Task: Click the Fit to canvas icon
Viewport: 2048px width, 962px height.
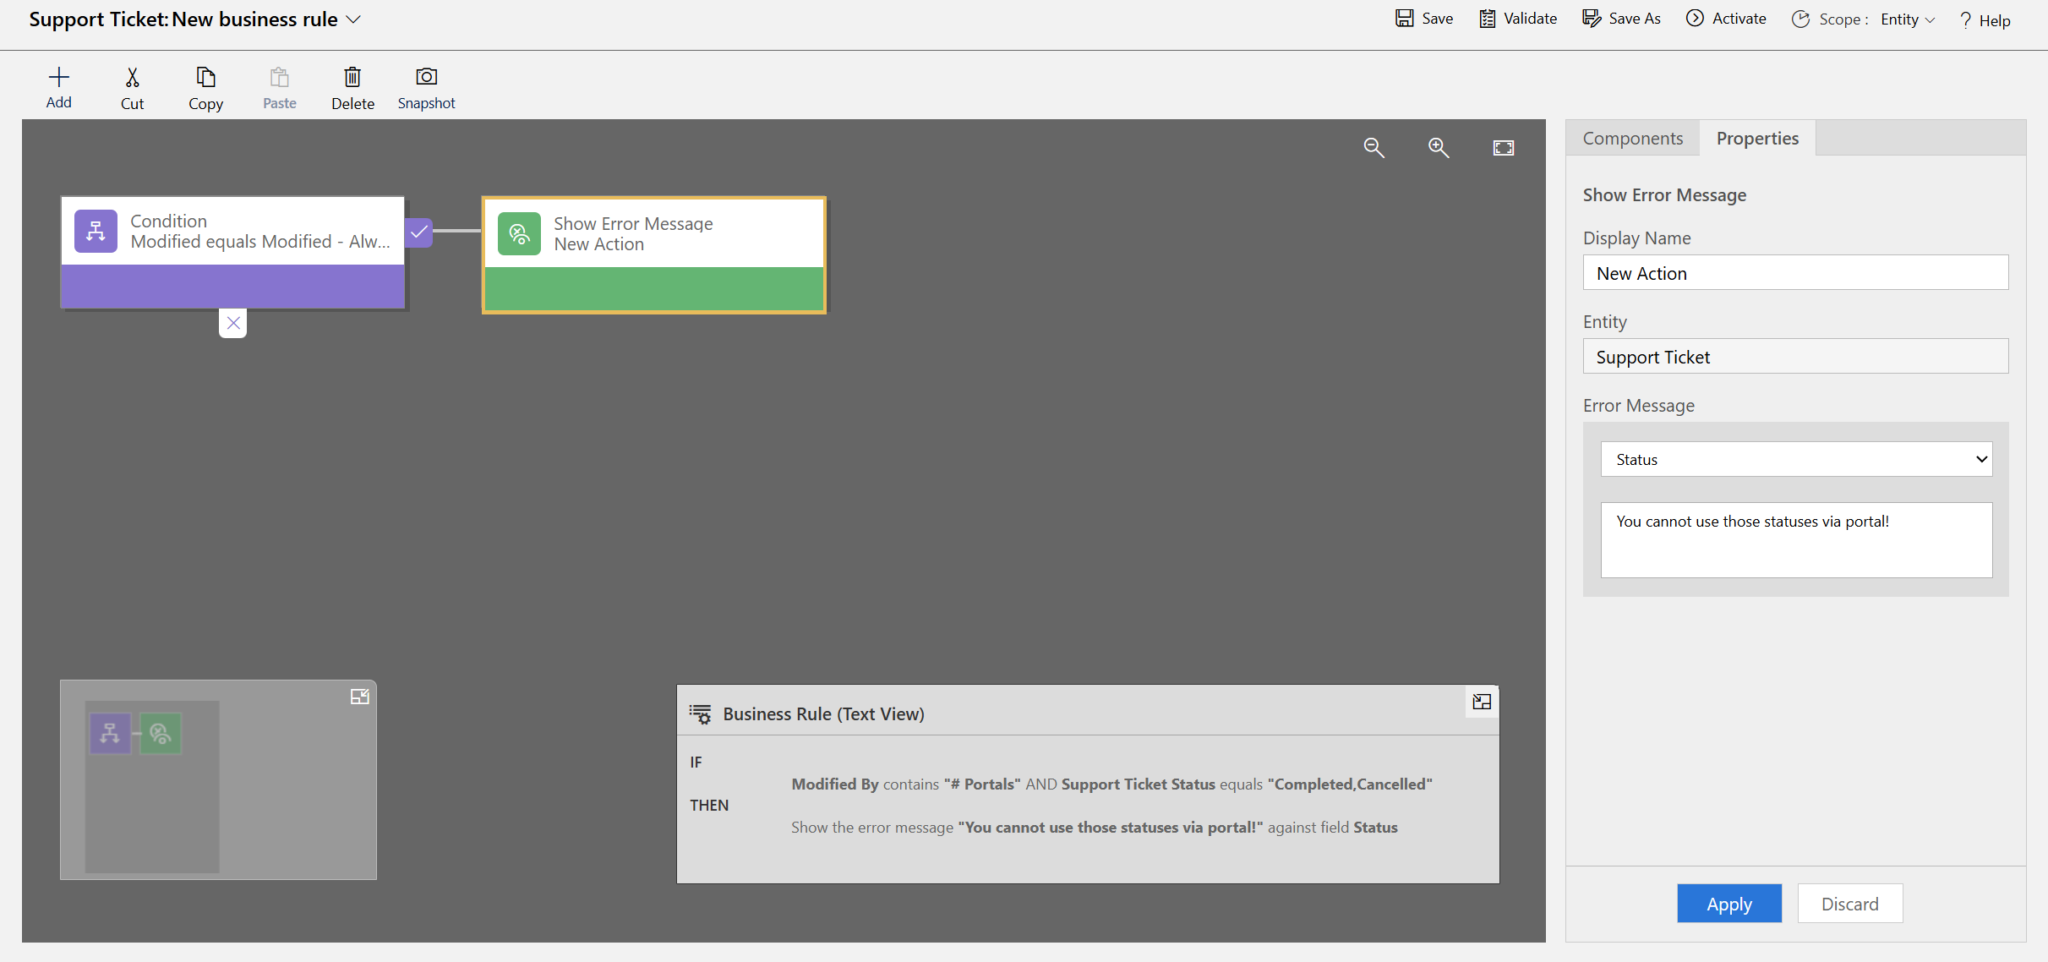Action: [x=1503, y=147]
